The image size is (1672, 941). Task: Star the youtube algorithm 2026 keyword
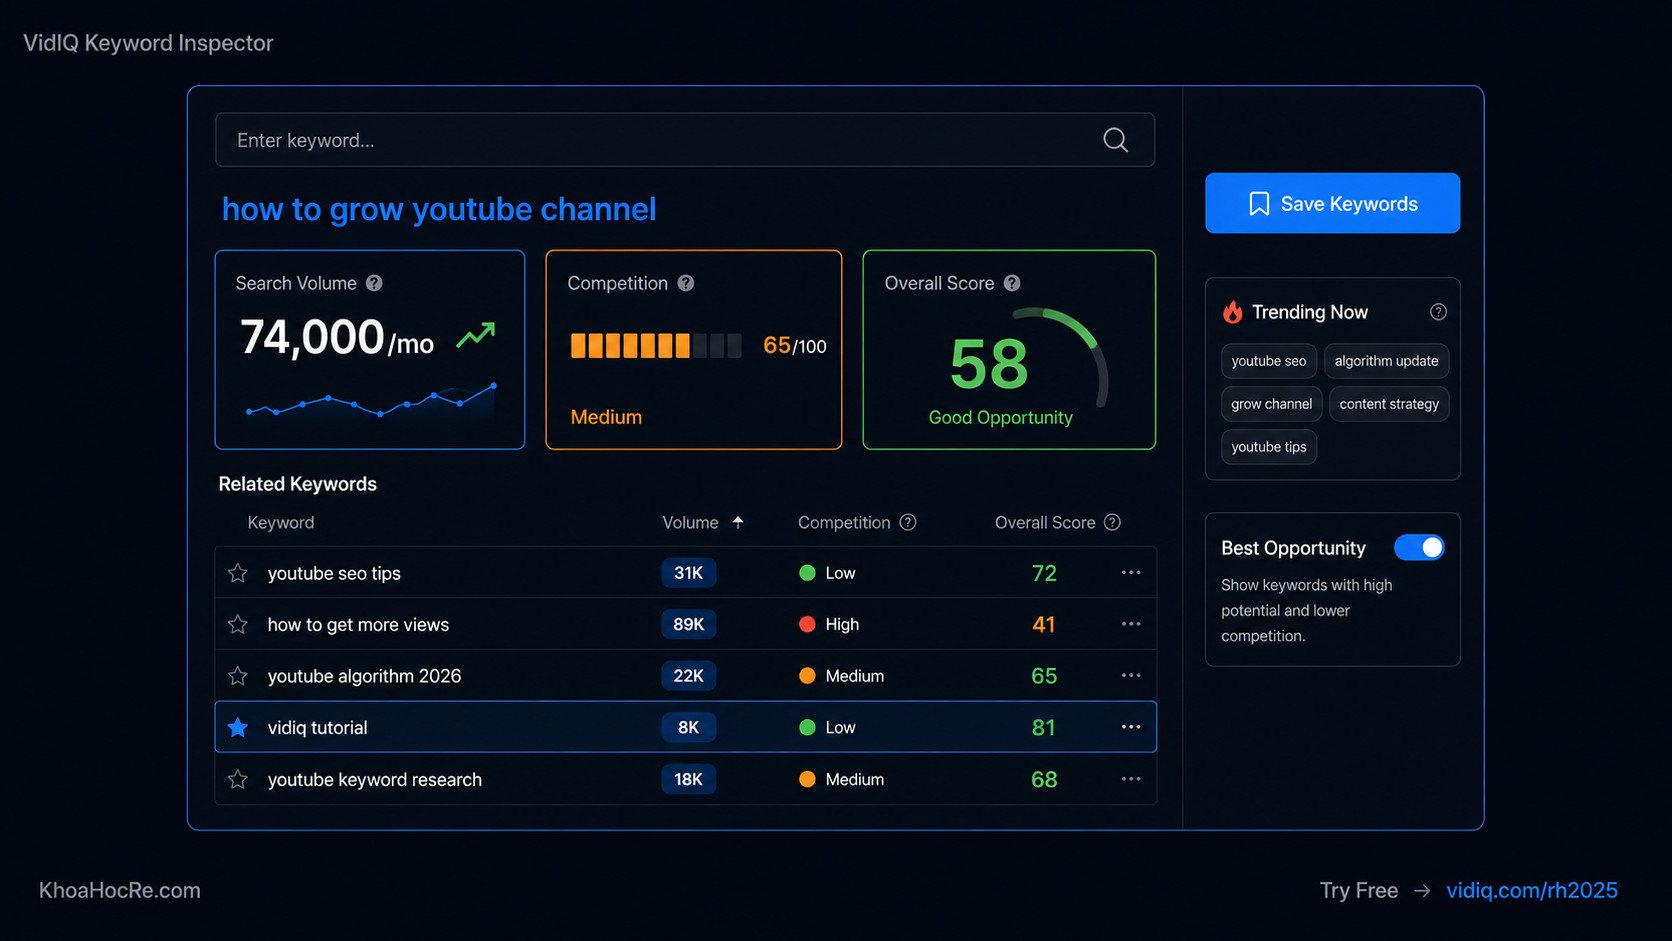(x=238, y=676)
